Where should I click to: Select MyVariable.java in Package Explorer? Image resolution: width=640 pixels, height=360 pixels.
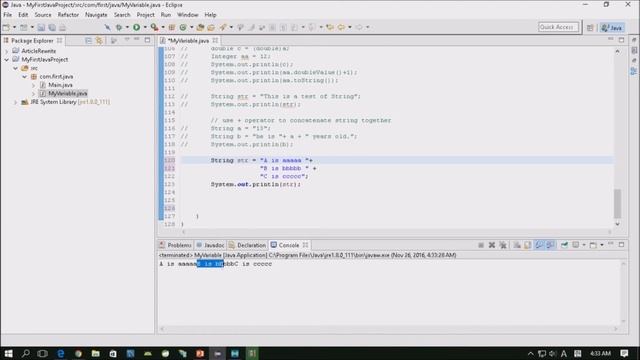[67, 93]
